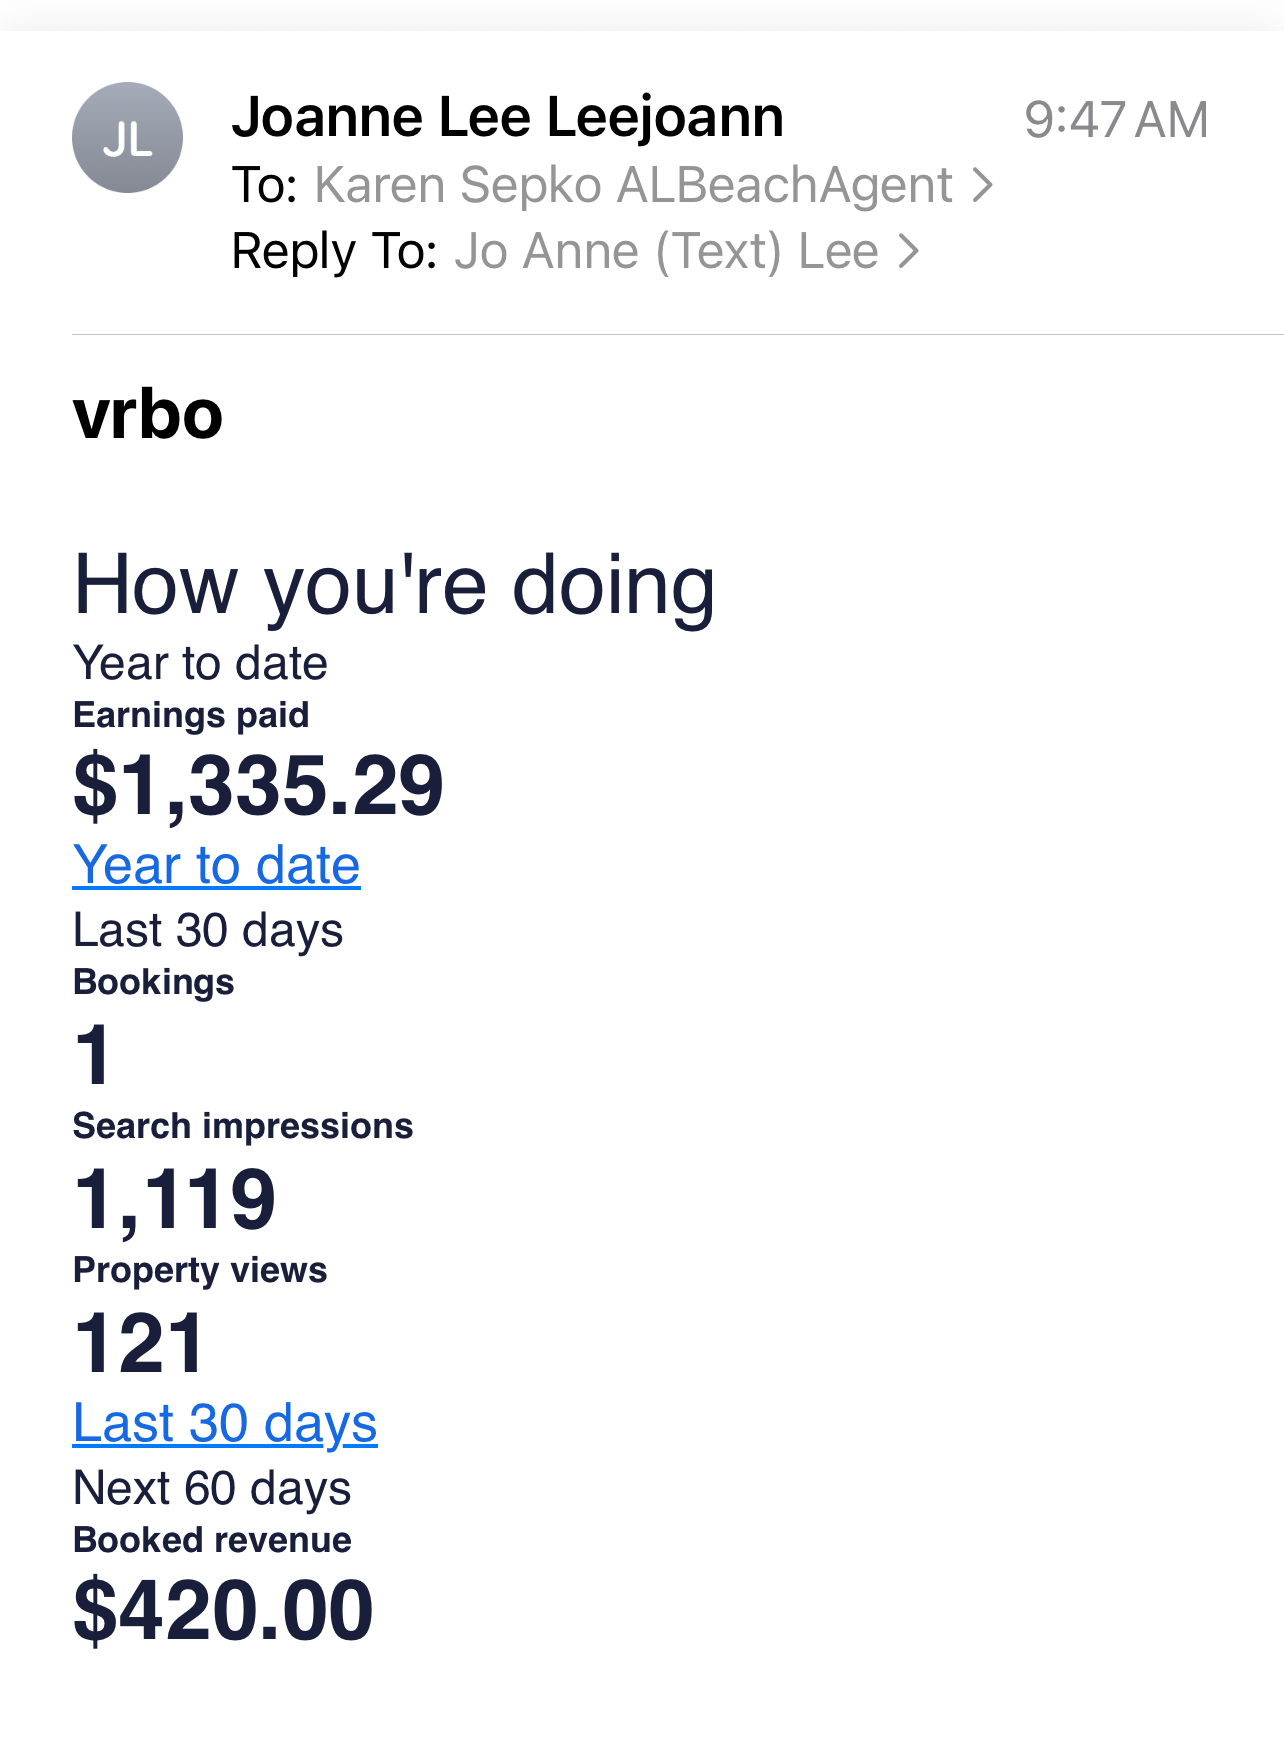Open sender name Joanne Lee Leejoann
This screenshot has height=1758, width=1284.
tap(507, 118)
